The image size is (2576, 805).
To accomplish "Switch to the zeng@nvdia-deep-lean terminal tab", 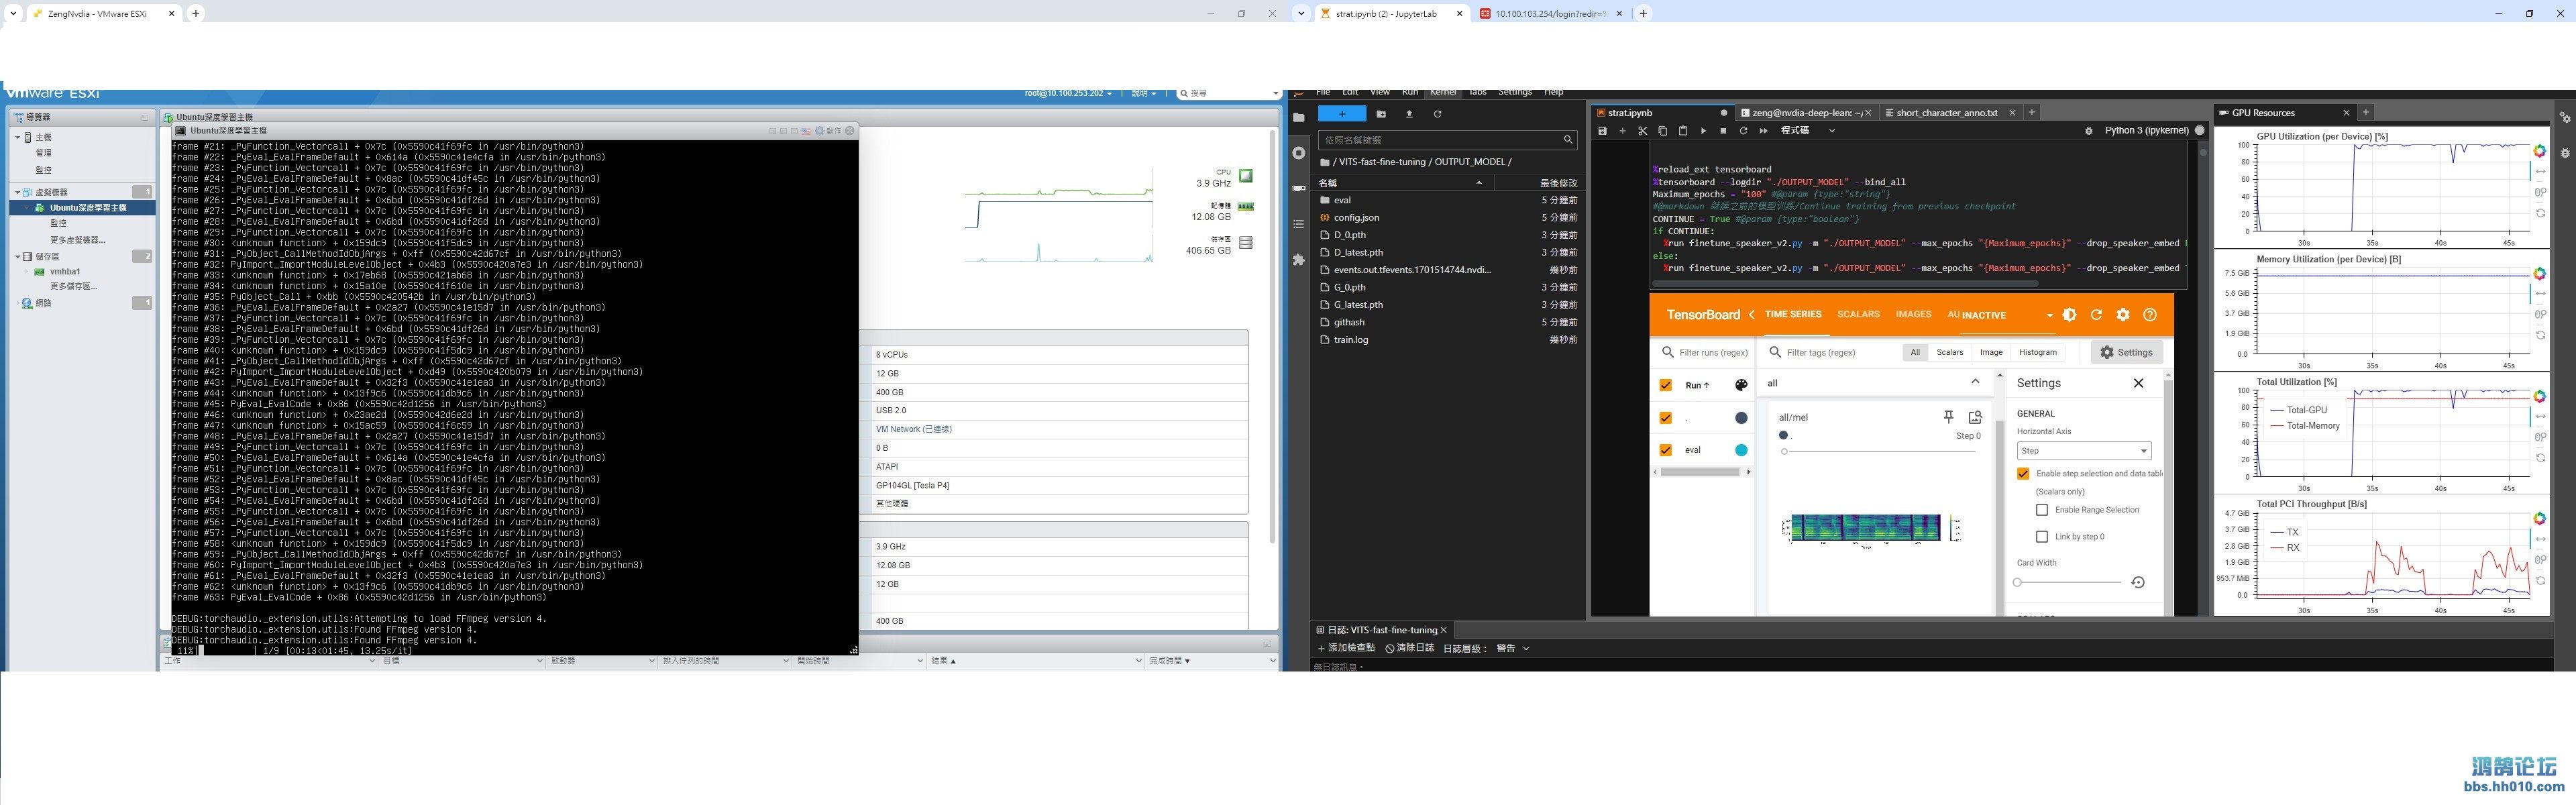I will coord(1806,113).
